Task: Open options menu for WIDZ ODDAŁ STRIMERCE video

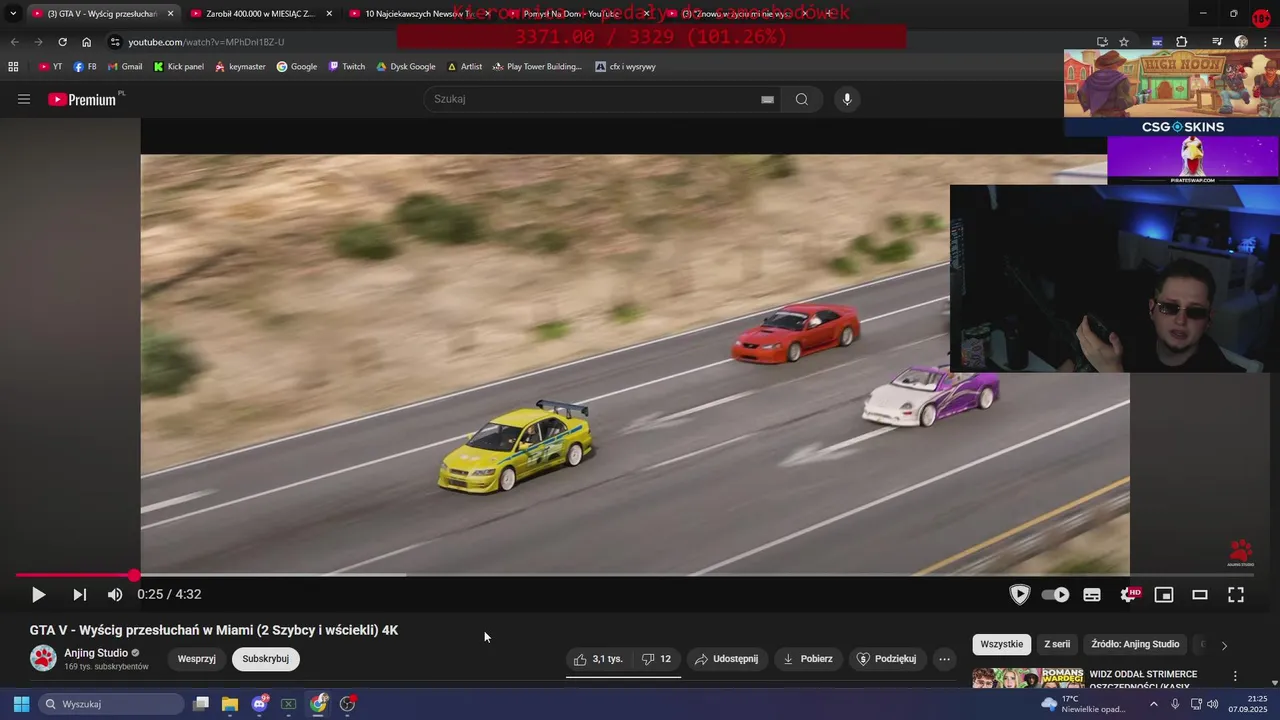Action: 1235,676
